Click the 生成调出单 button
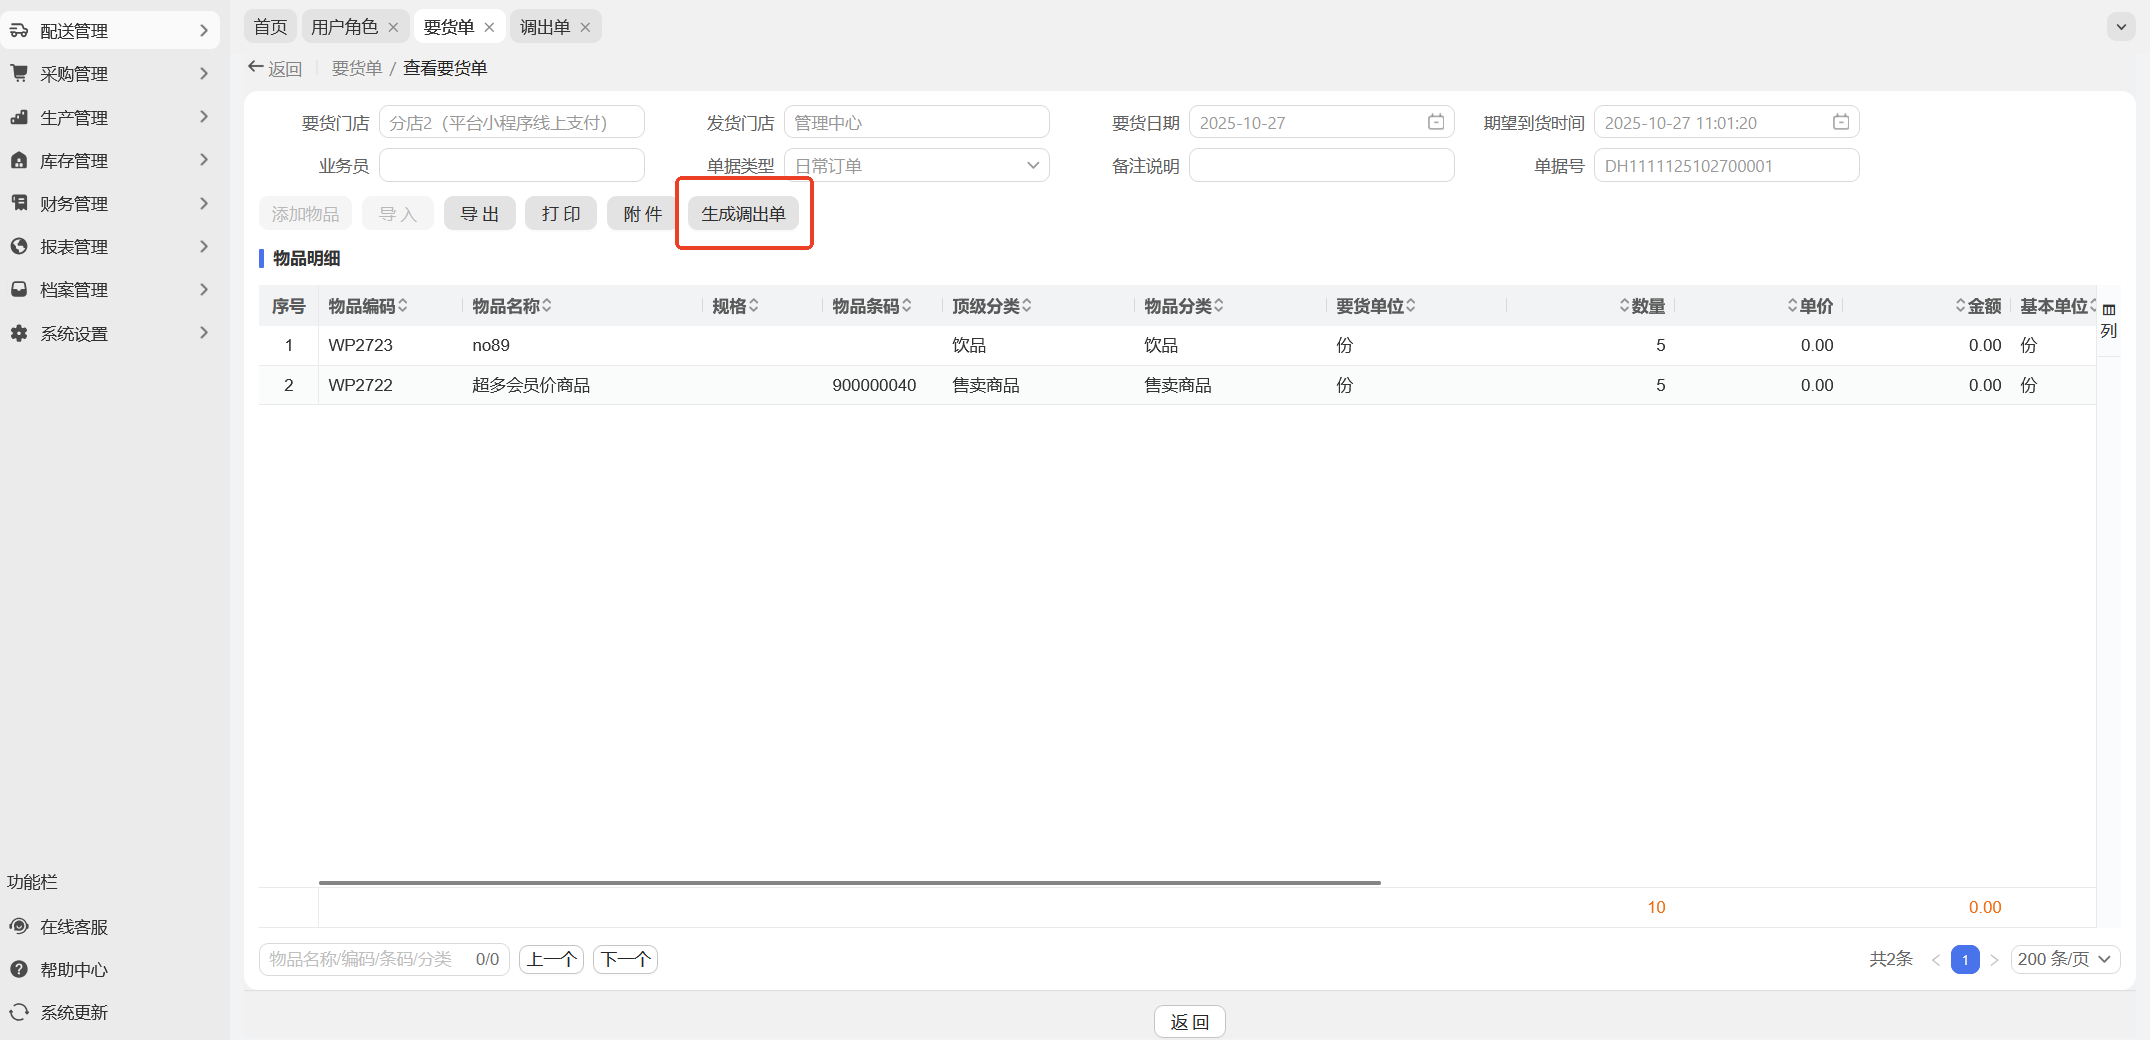The height and width of the screenshot is (1040, 2150). pyautogui.click(x=744, y=214)
